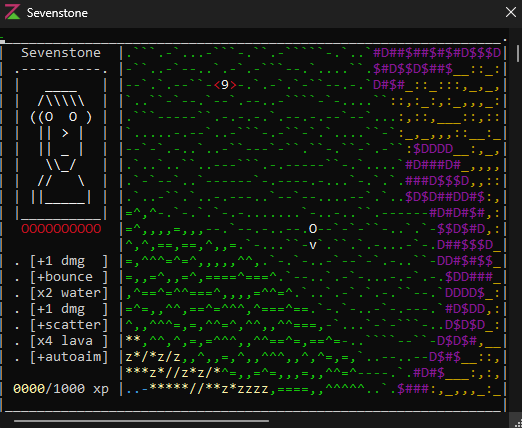Toggle the [x2 water] upgrade
The height and width of the screenshot is (428, 522).
tap(69, 293)
